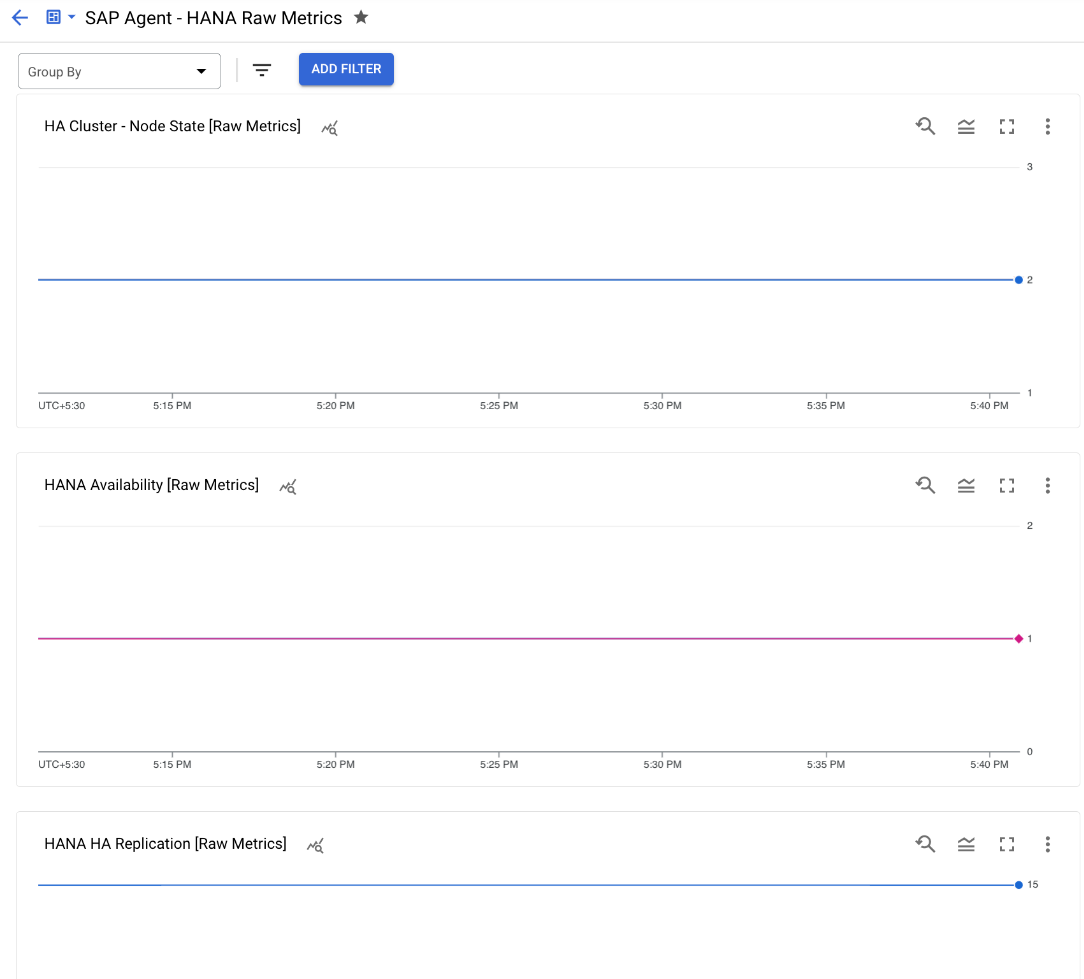Click the magnifier icon on HANA HA Replication chart
1084x979 pixels.
[925, 844]
